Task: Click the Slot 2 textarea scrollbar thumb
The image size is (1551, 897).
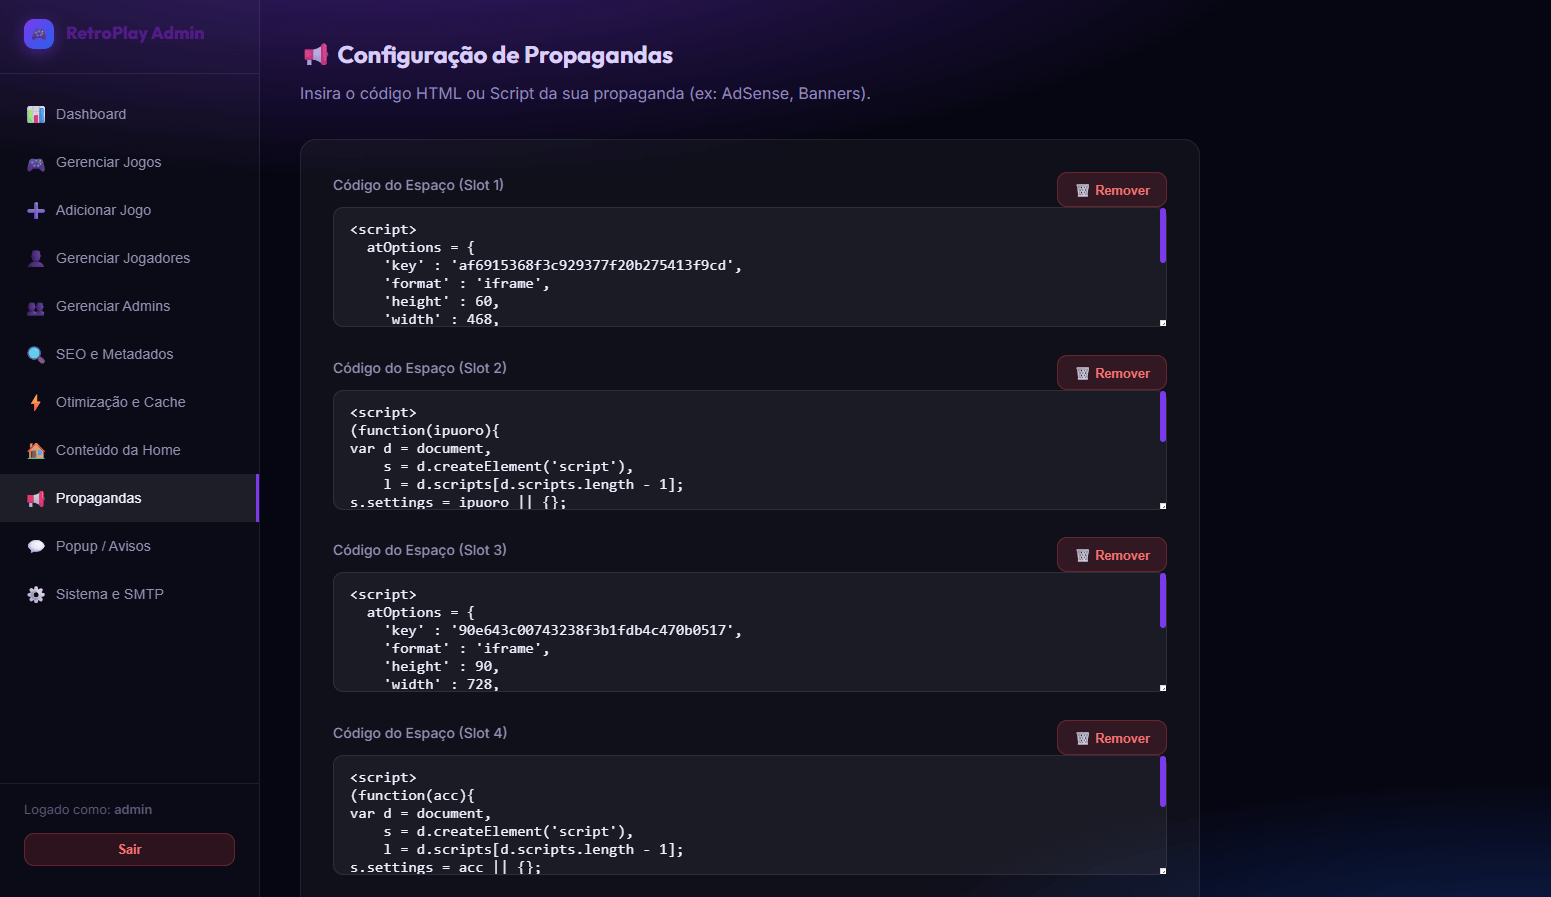Action: pyautogui.click(x=1163, y=416)
